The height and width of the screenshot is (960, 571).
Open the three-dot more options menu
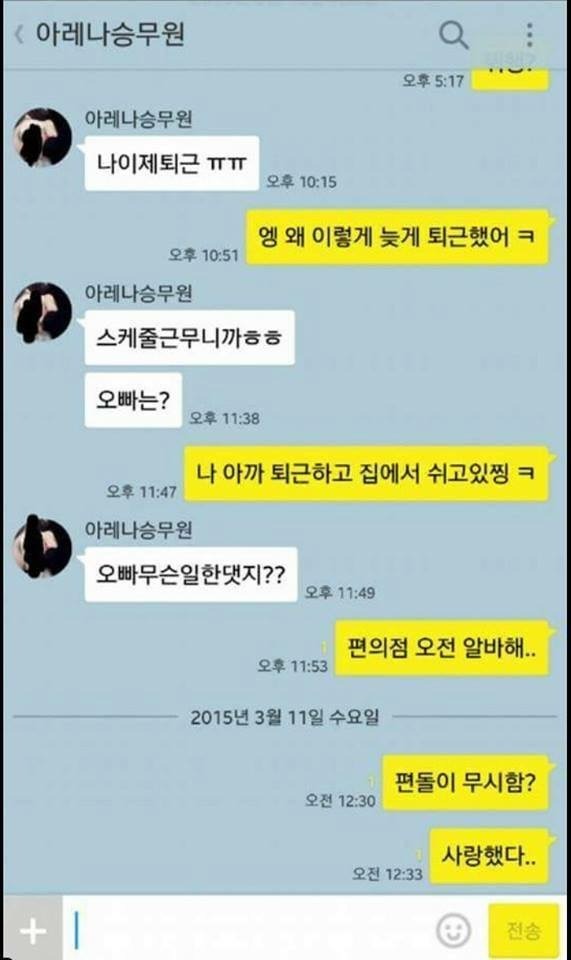529,34
